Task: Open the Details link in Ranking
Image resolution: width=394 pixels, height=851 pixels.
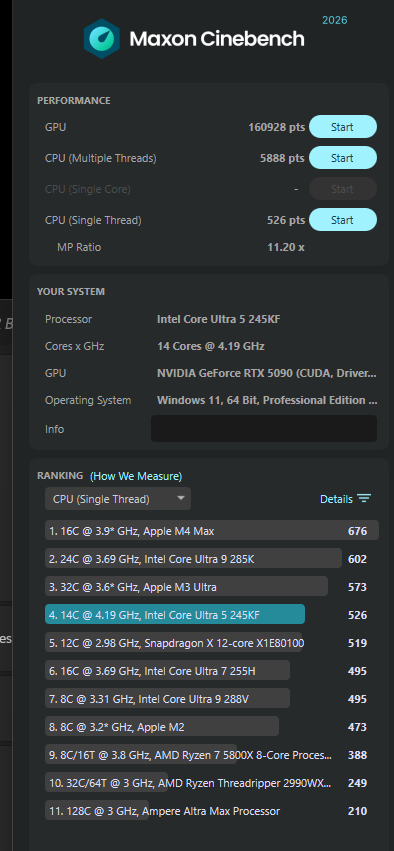Action: [336, 499]
